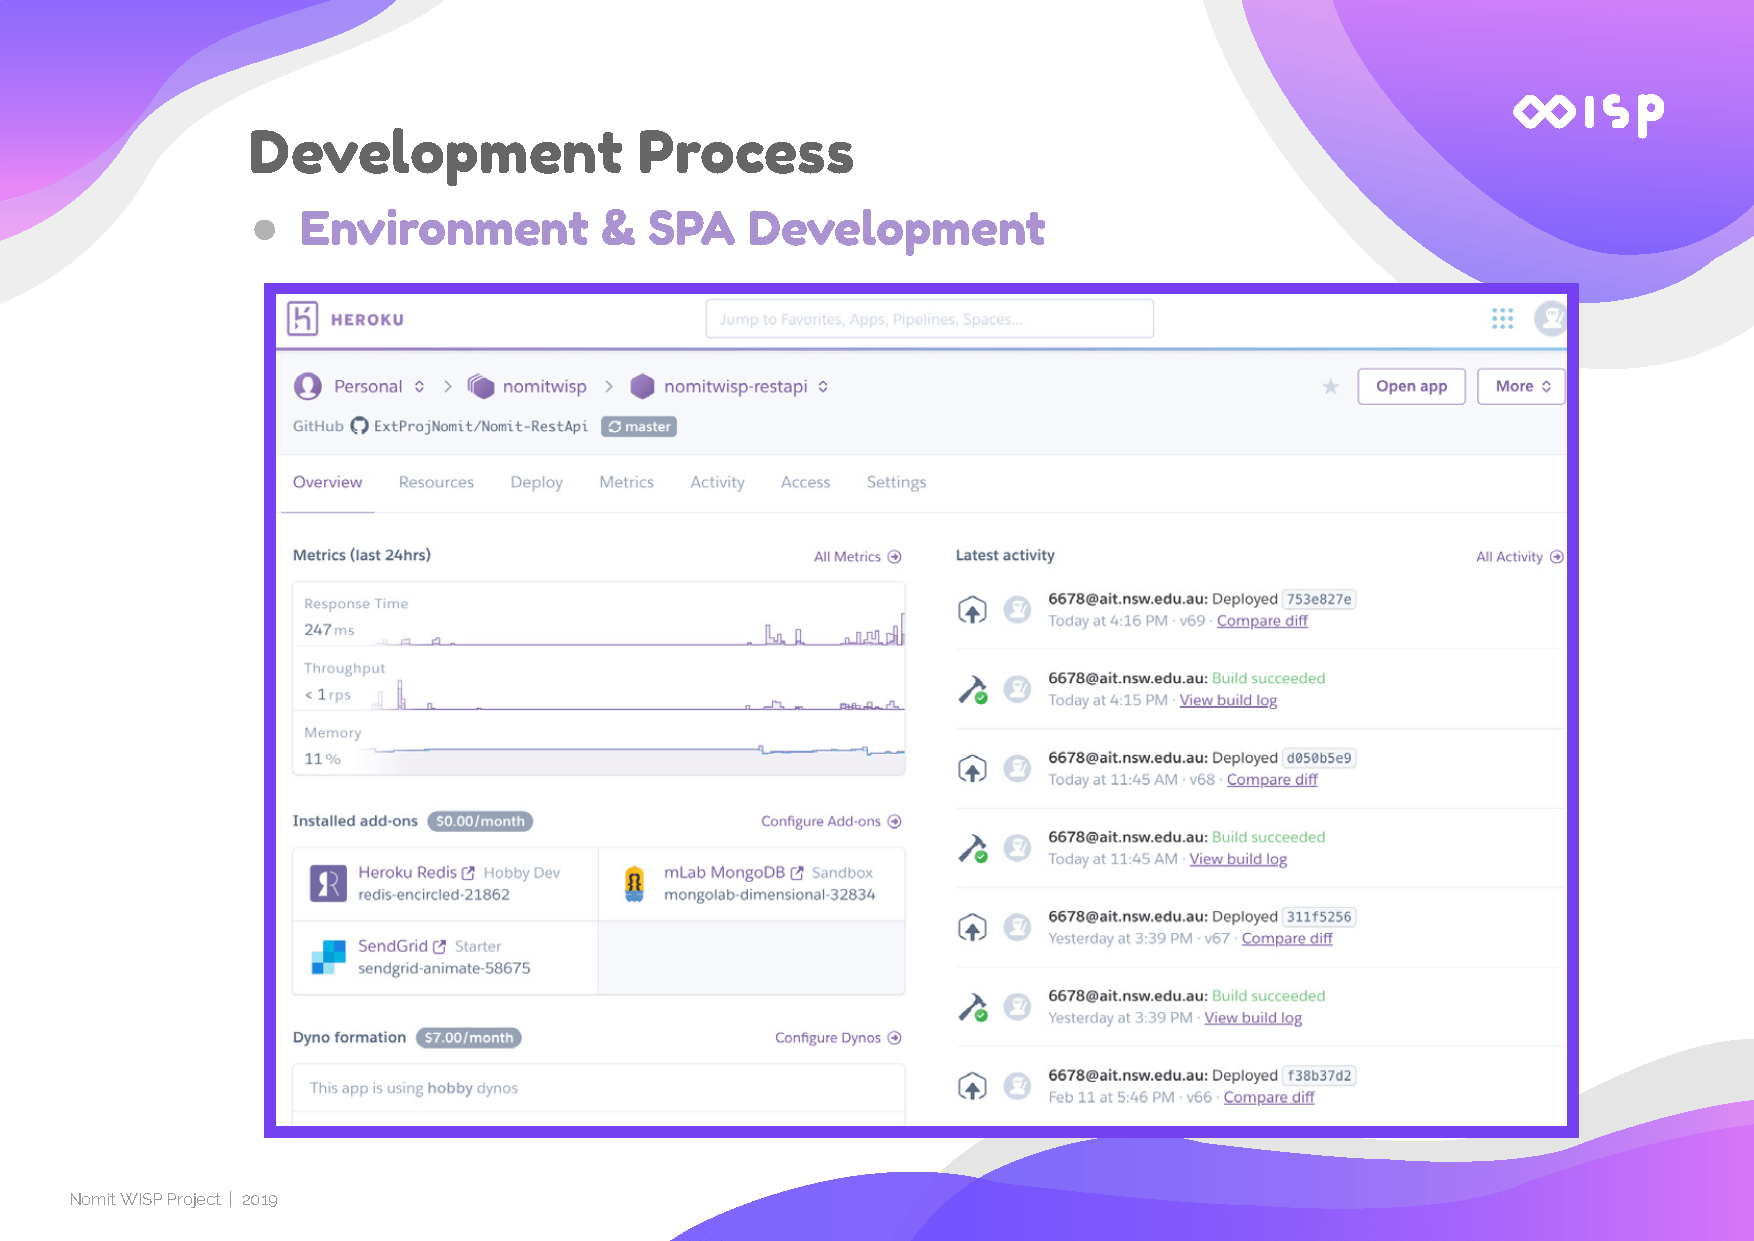Click the user avatar in header
This screenshot has height=1241, width=1754.
tap(1549, 319)
